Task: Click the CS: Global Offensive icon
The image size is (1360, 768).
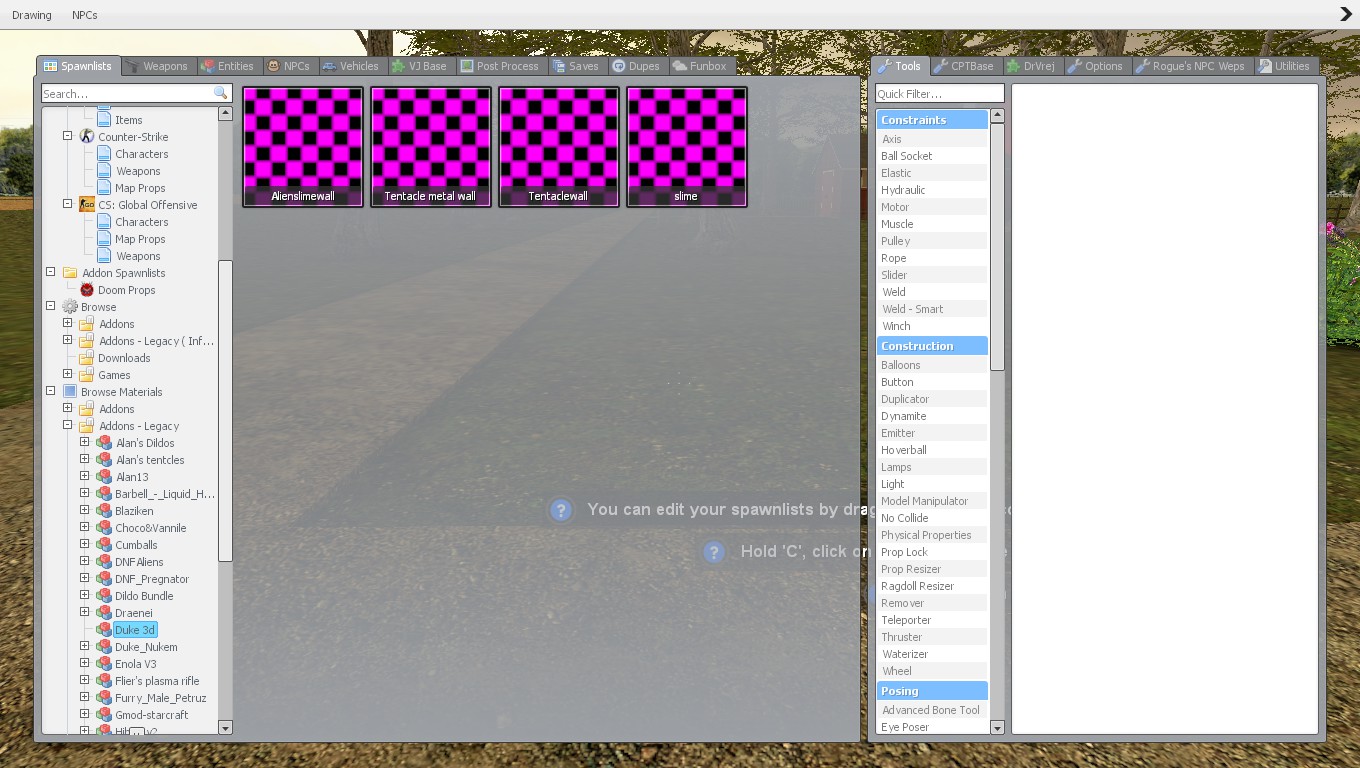Action: 87,205
